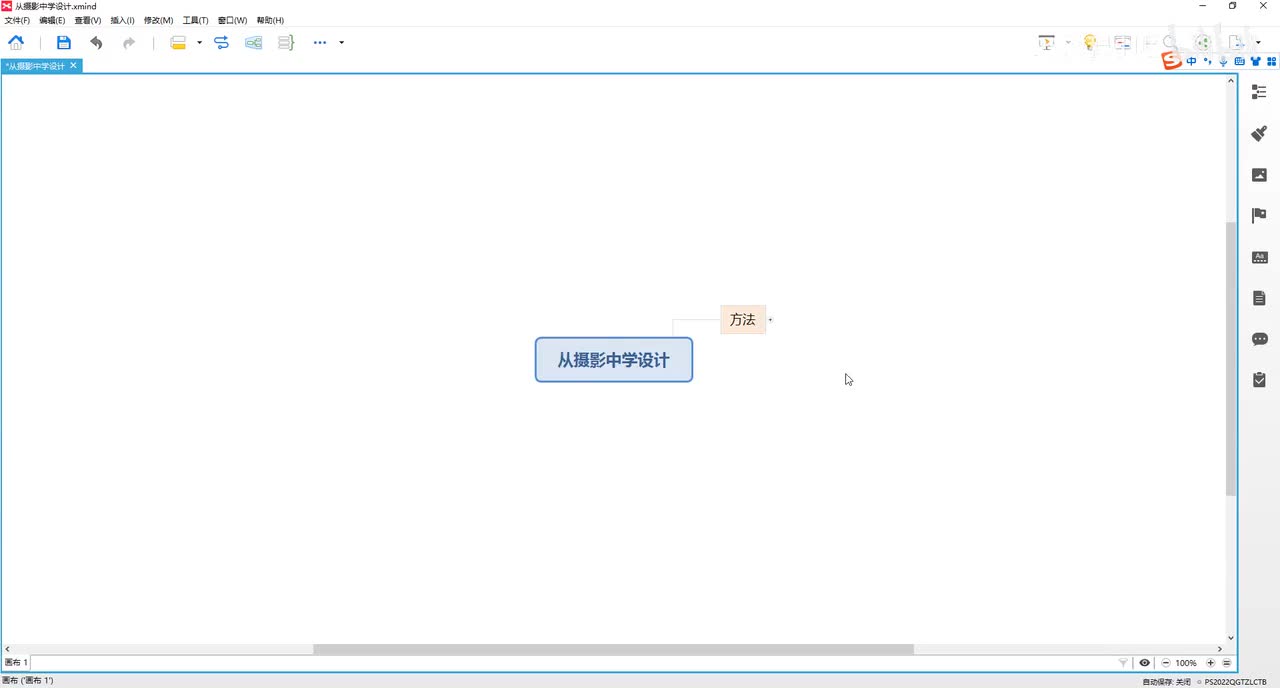
Task: Undo the last action
Action: pyautogui.click(x=96, y=42)
